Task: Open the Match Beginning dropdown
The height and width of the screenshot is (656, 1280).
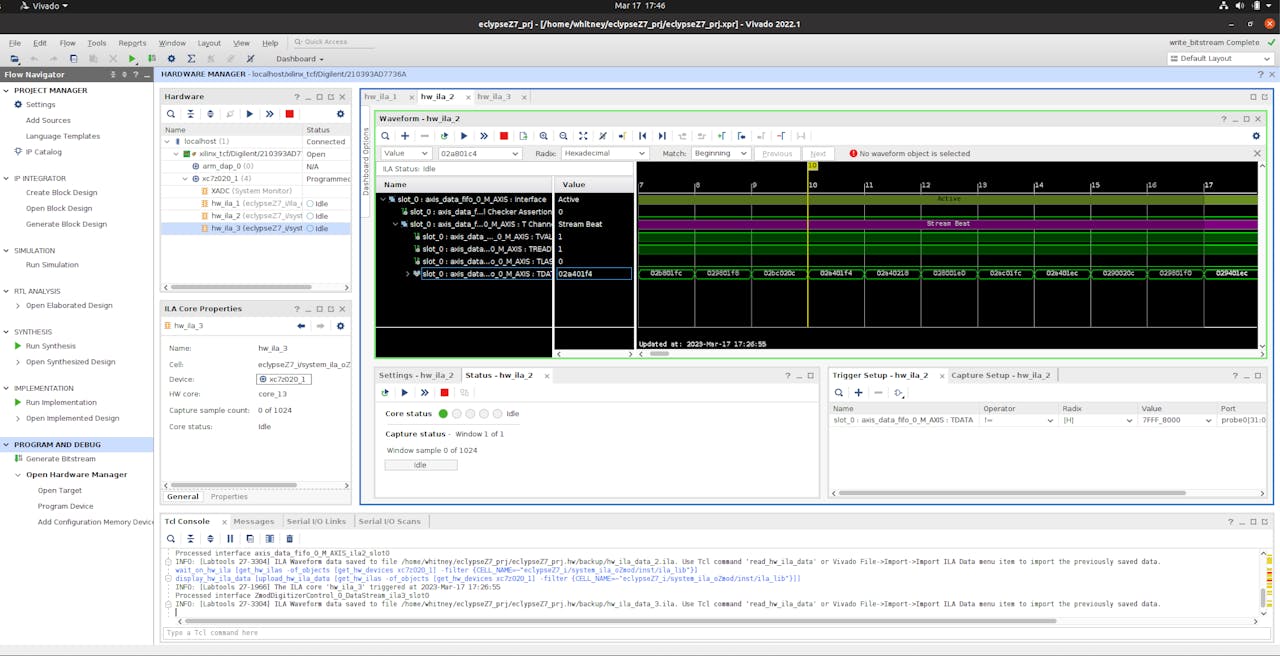Action: coord(720,154)
